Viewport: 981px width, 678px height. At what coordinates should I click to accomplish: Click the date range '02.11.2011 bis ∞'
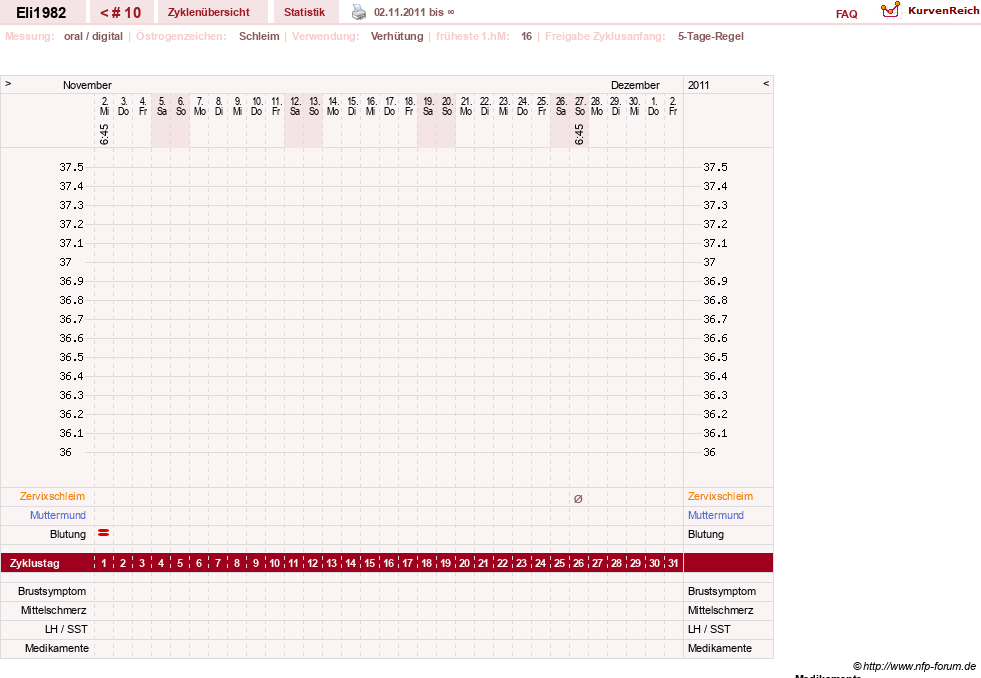click(414, 13)
